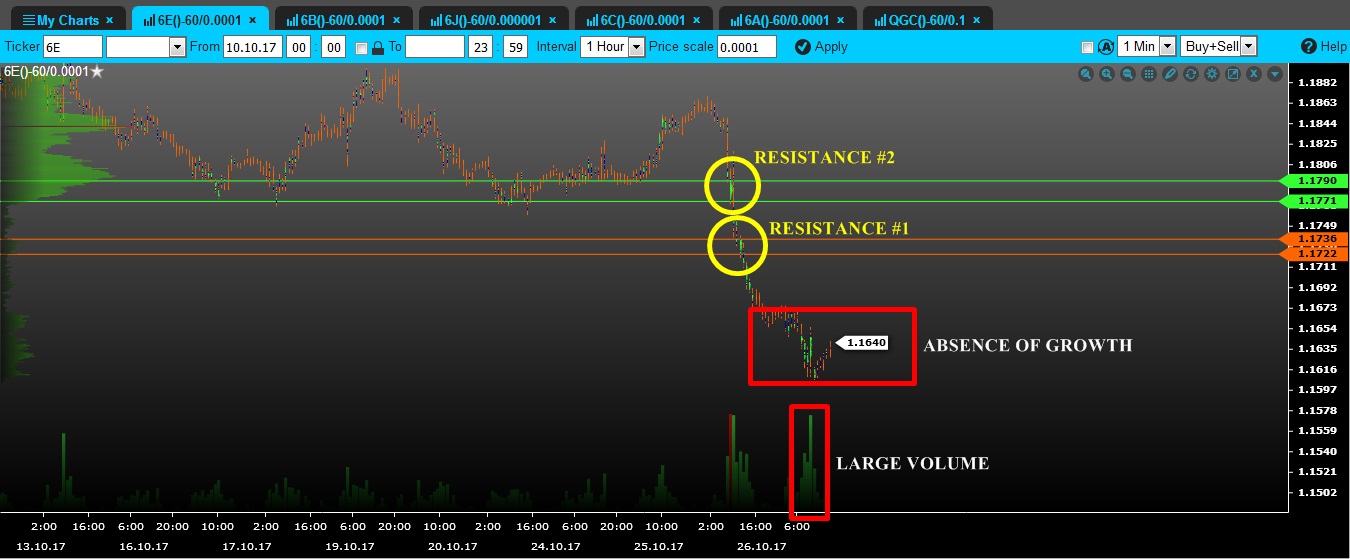The width and height of the screenshot is (1350, 559).
Task: Click the empty To date field
Action: pos(435,47)
